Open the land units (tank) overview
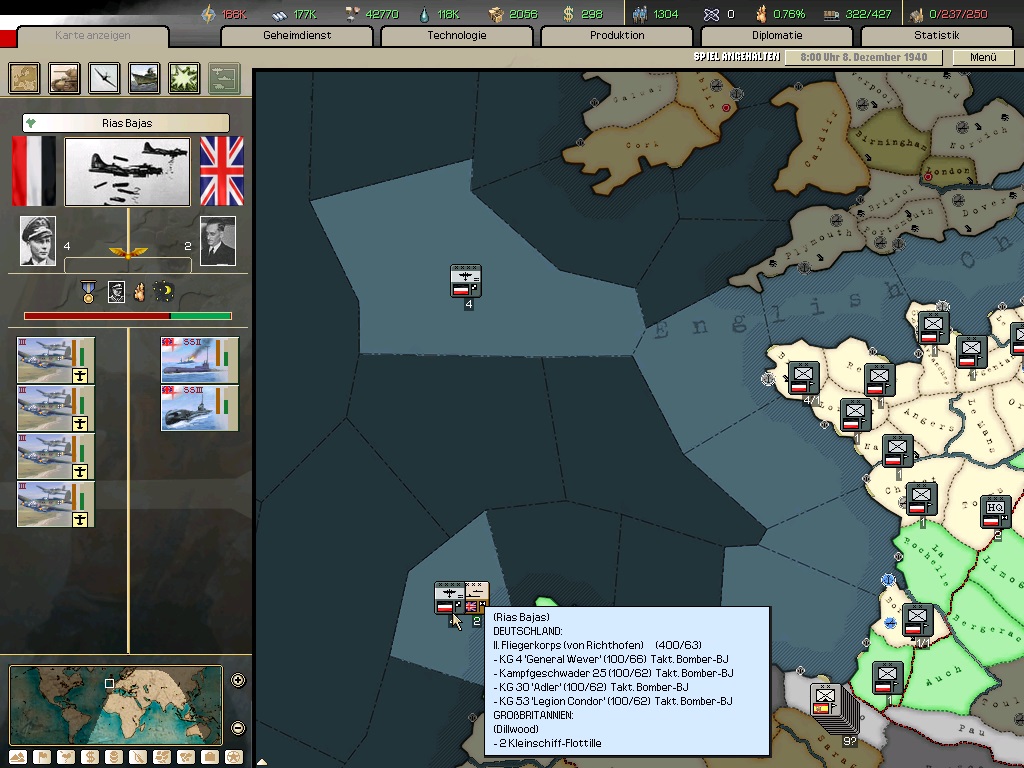Viewport: 1024px width, 768px height. point(65,77)
